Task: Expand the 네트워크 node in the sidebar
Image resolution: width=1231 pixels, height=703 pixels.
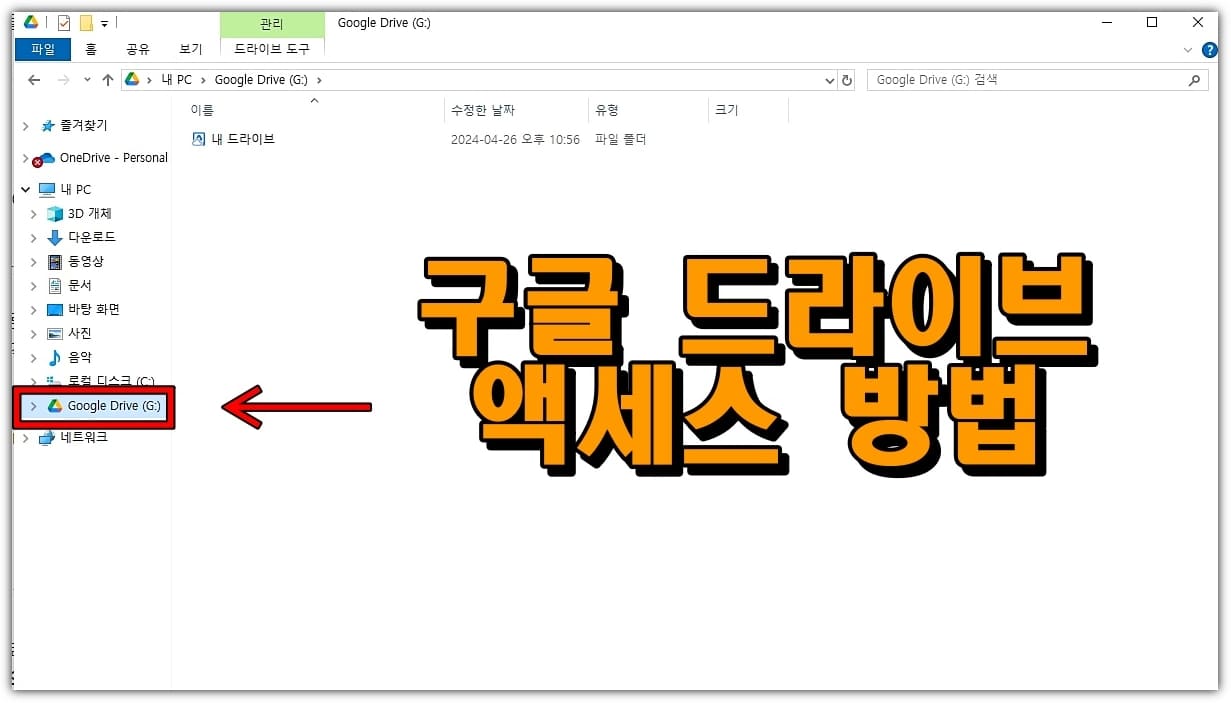Action: pyautogui.click(x=25, y=437)
